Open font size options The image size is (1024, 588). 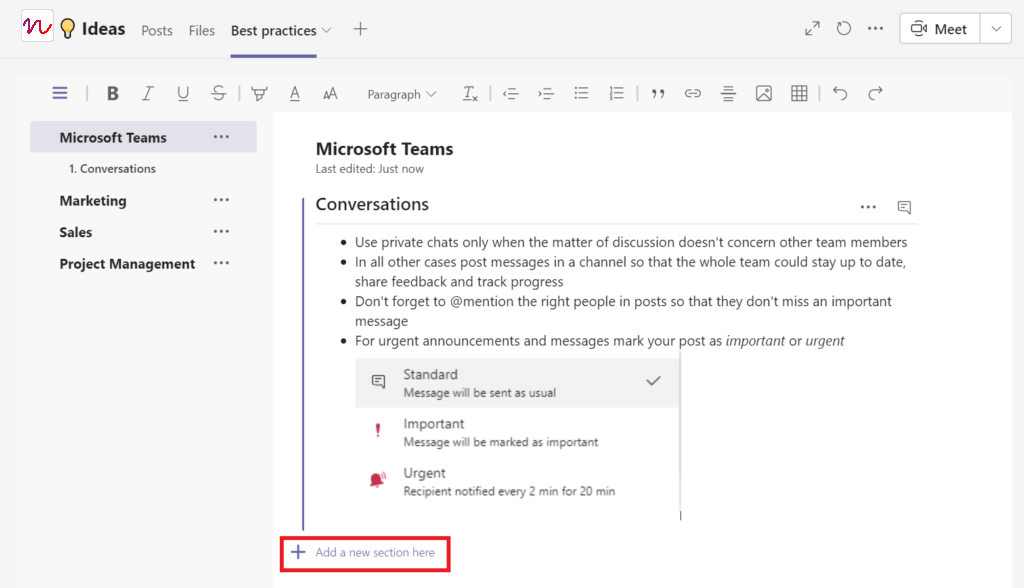coord(330,93)
